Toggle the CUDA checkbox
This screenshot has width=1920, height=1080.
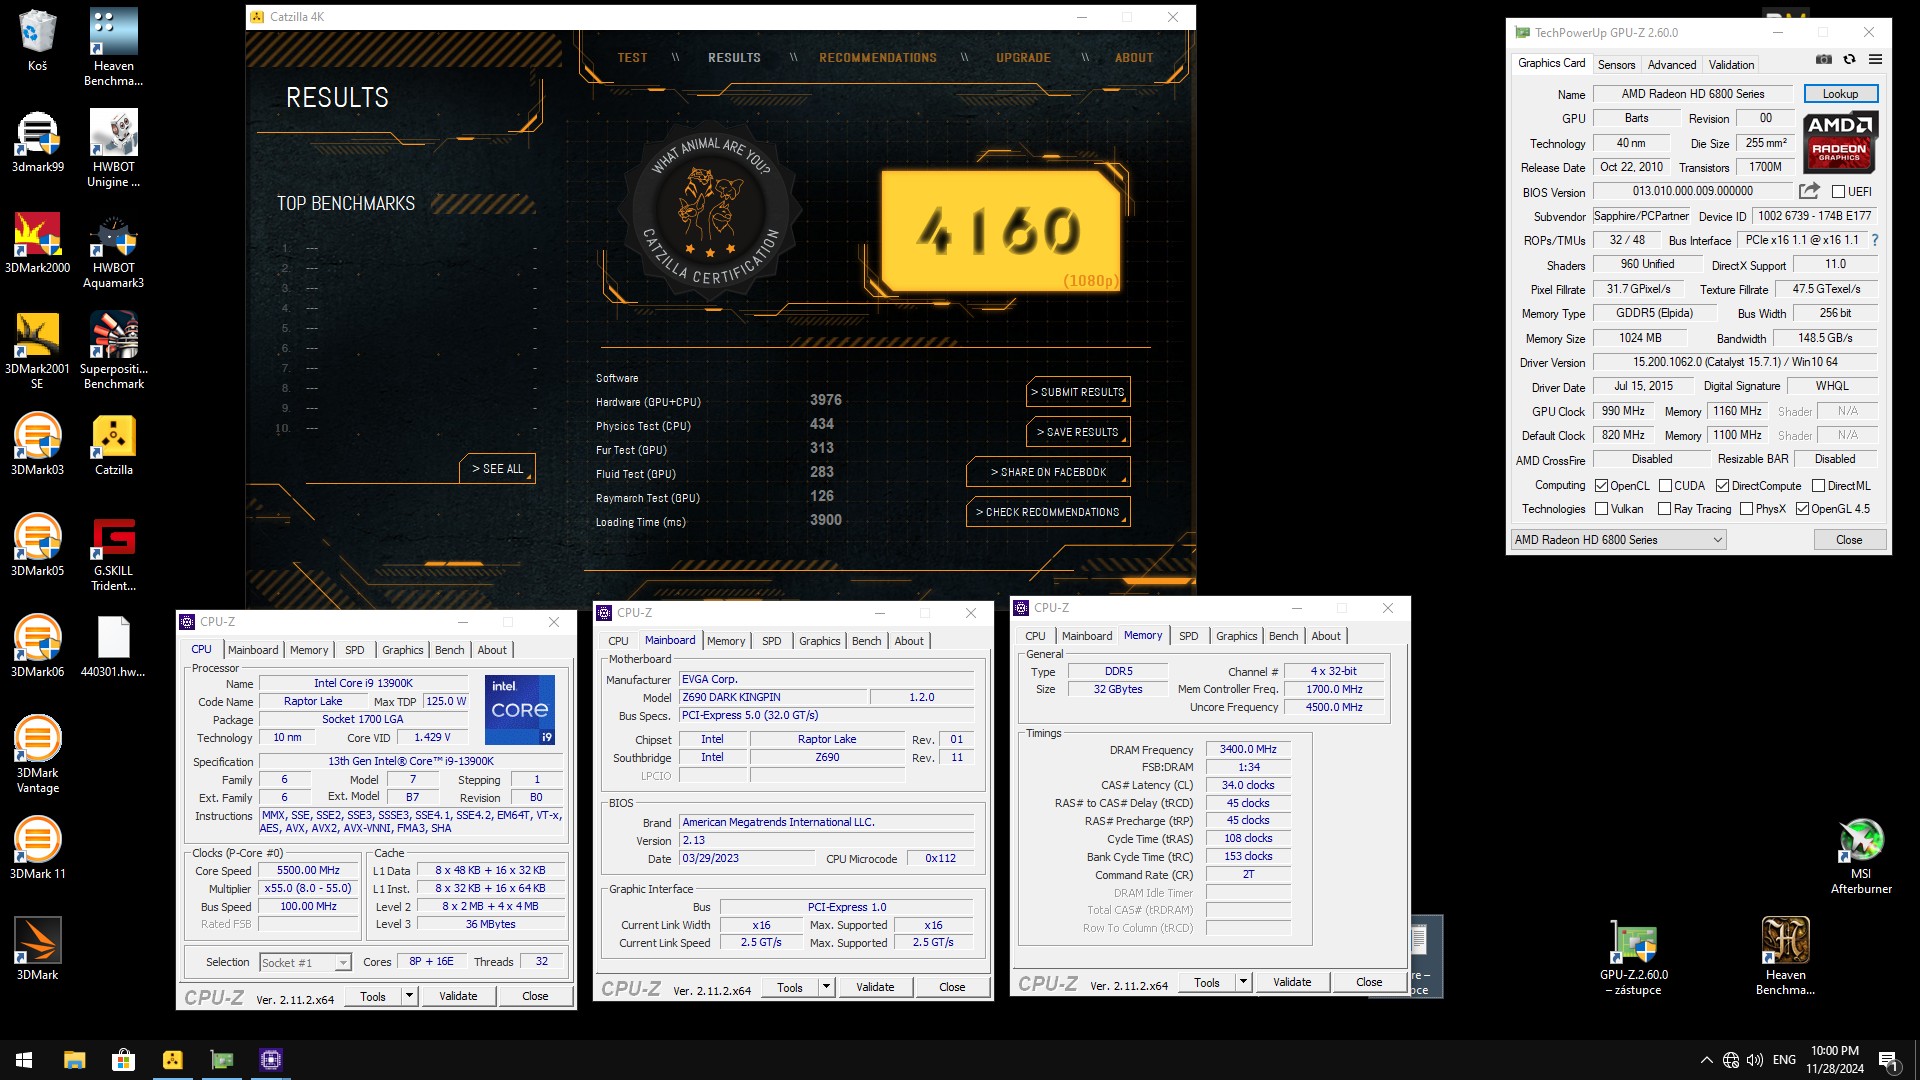[x=1666, y=486]
